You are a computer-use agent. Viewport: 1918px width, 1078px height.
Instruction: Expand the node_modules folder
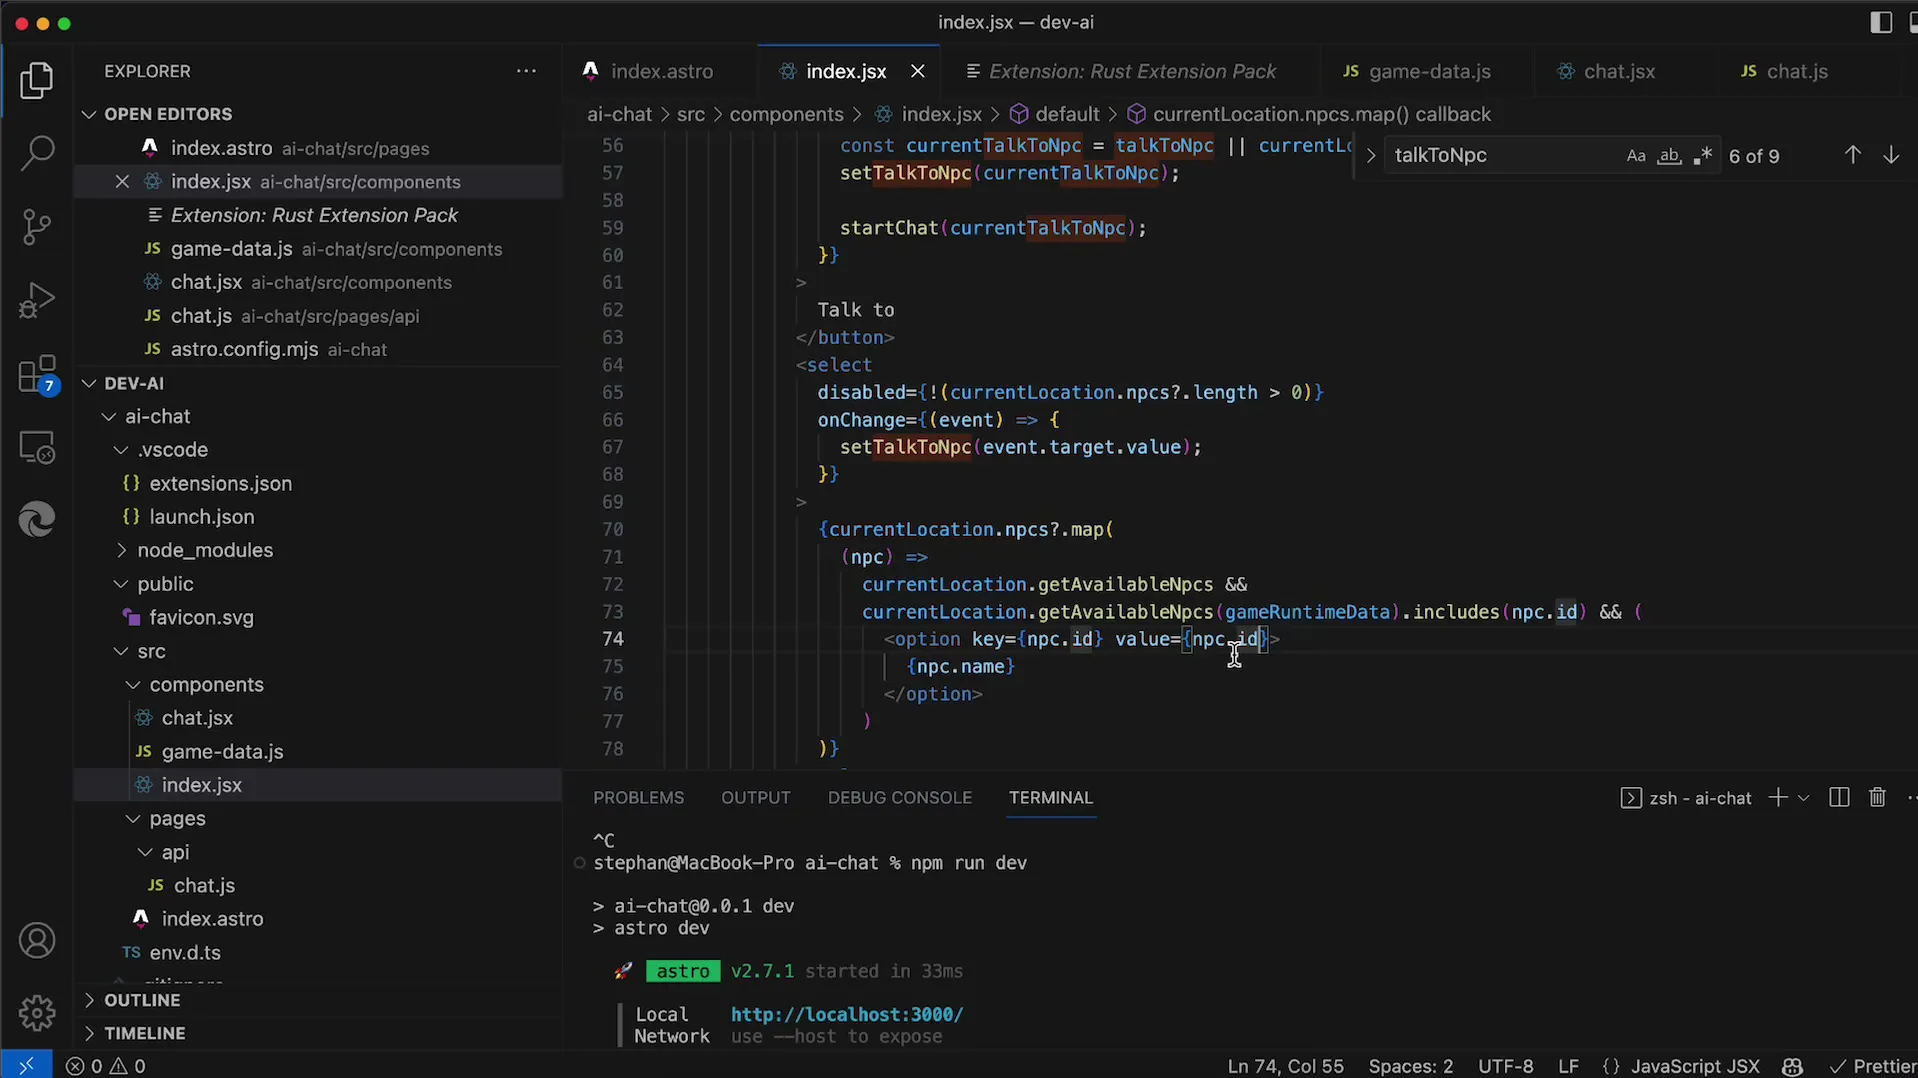click(x=205, y=550)
